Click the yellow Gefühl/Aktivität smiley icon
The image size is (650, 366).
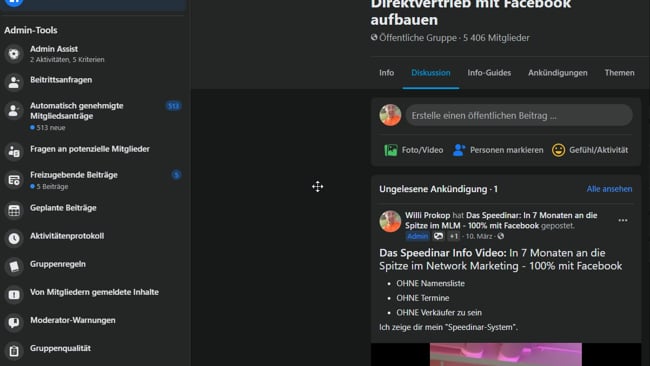click(x=558, y=150)
